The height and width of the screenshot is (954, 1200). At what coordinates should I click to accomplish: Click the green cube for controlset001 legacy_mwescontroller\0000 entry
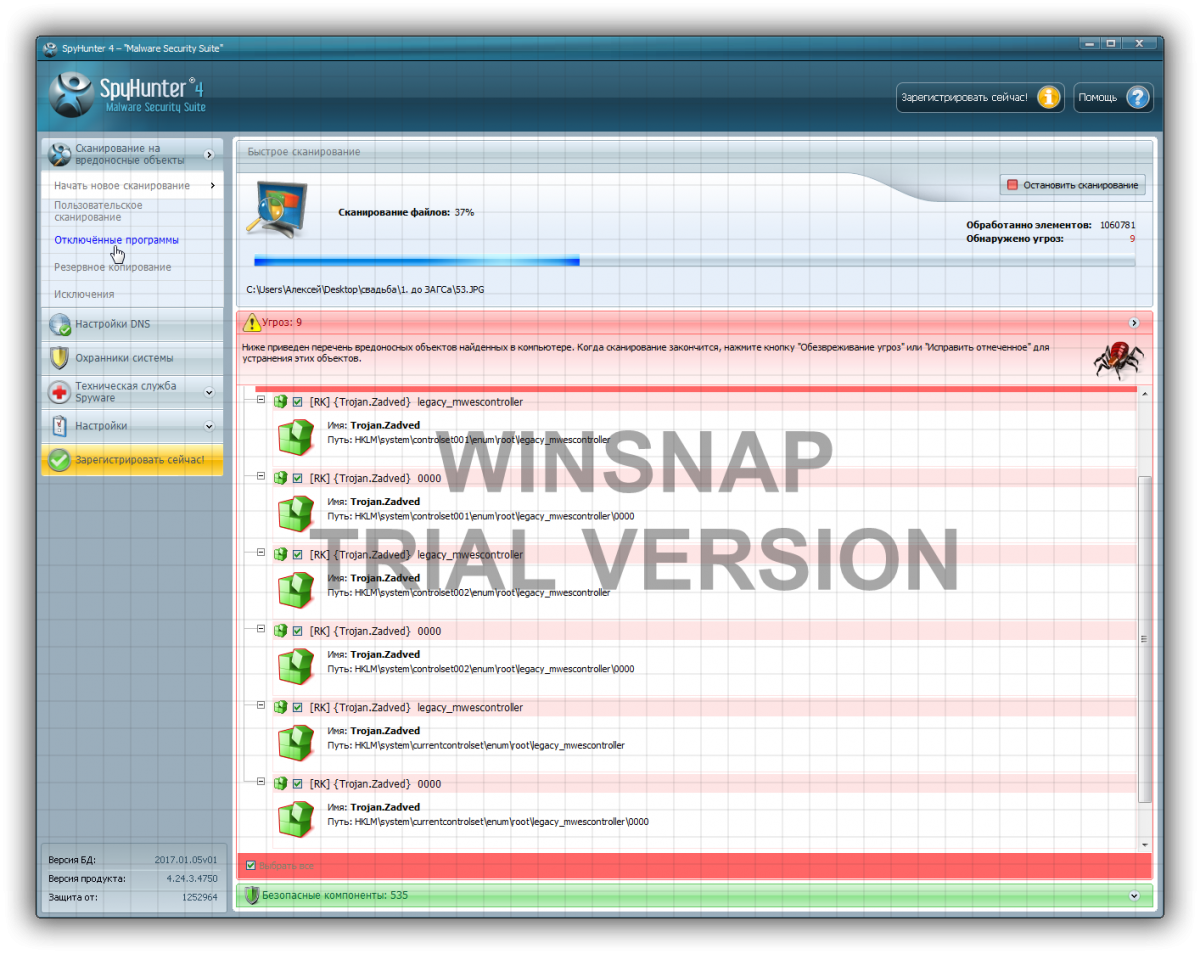pyautogui.click(x=296, y=513)
